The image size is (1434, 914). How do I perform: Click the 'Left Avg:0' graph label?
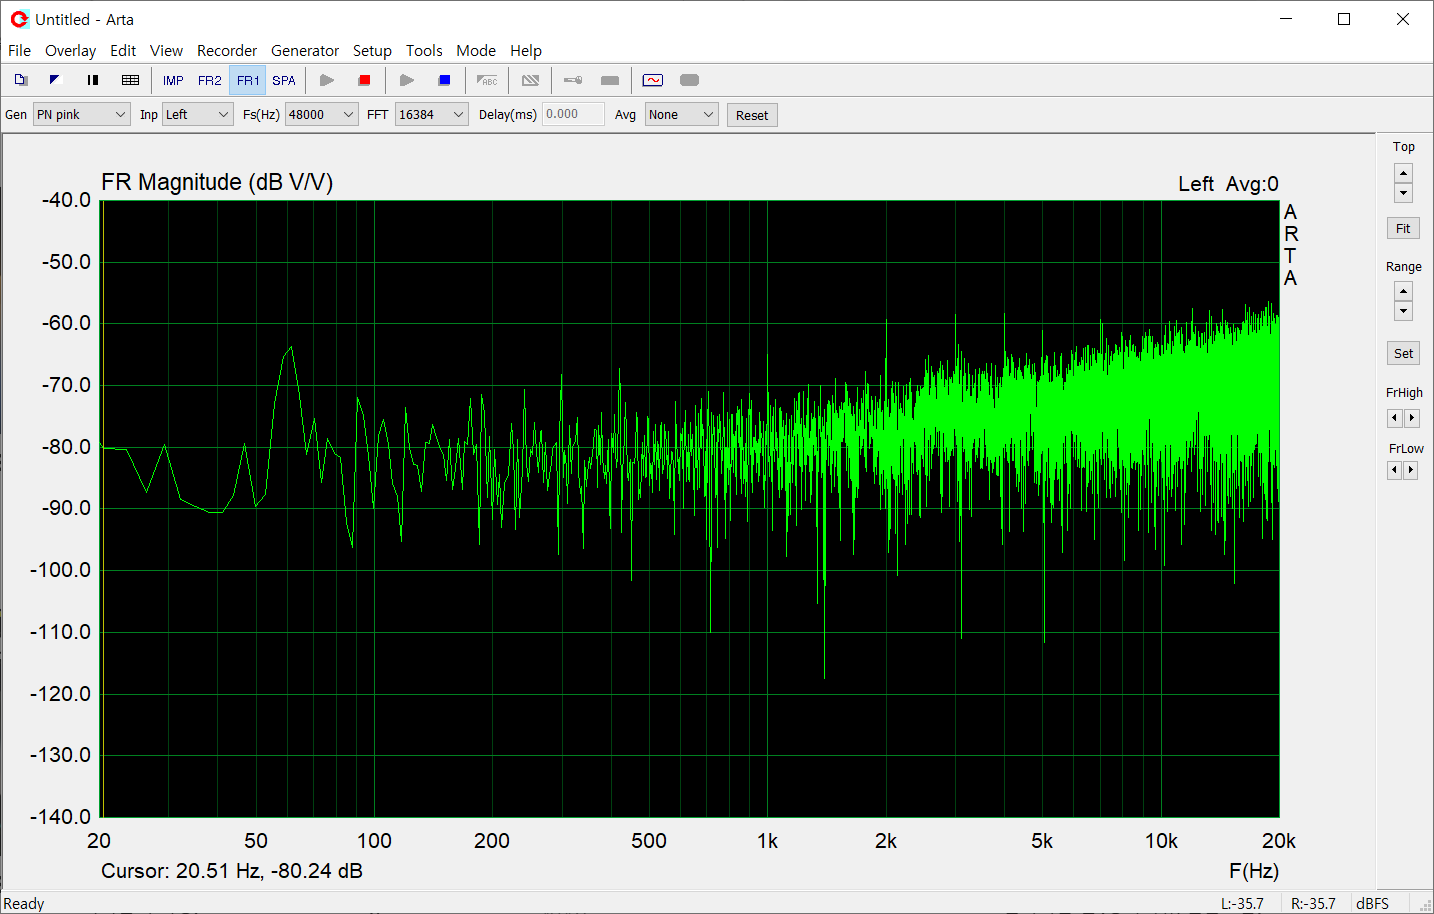click(1228, 184)
